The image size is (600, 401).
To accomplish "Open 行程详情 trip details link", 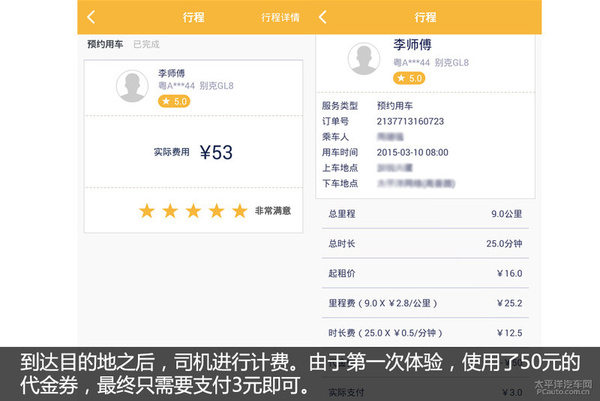I will (282, 17).
